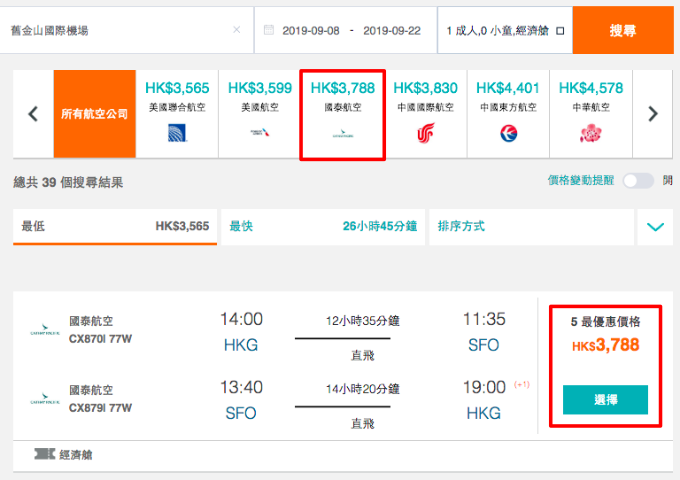Select 所有航空公司 all airlines filter

pyautogui.click(x=95, y=114)
